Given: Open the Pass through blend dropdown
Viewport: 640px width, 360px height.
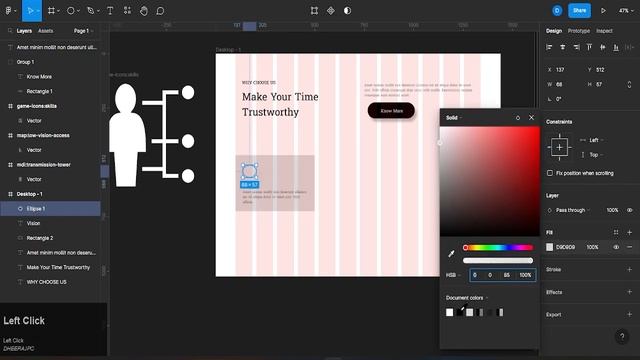Looking at the screenshot, I should [573, 210].
